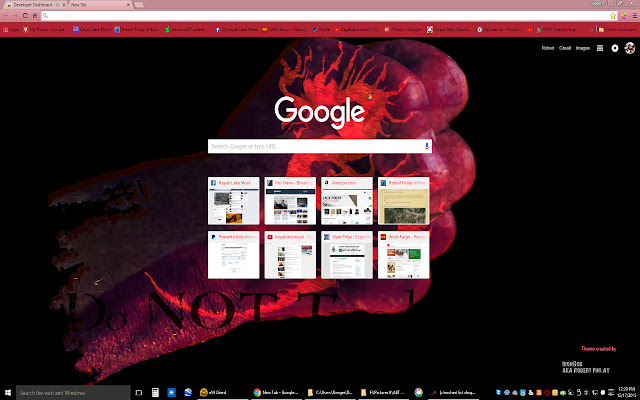Bookmark this page with star icon
This screenshot has width=640, height=400.
[613, 16]
